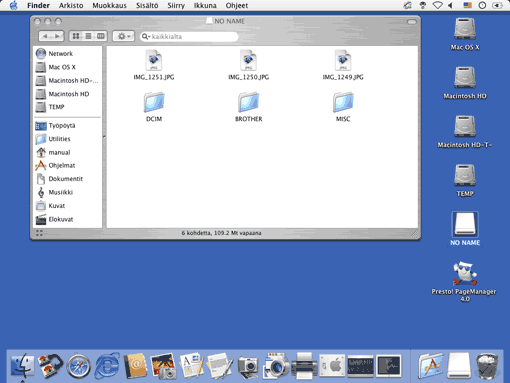The width and height of the screenshot is (510, 383).
Task: Switch to icon view mode
Action: tap(76, 36)
